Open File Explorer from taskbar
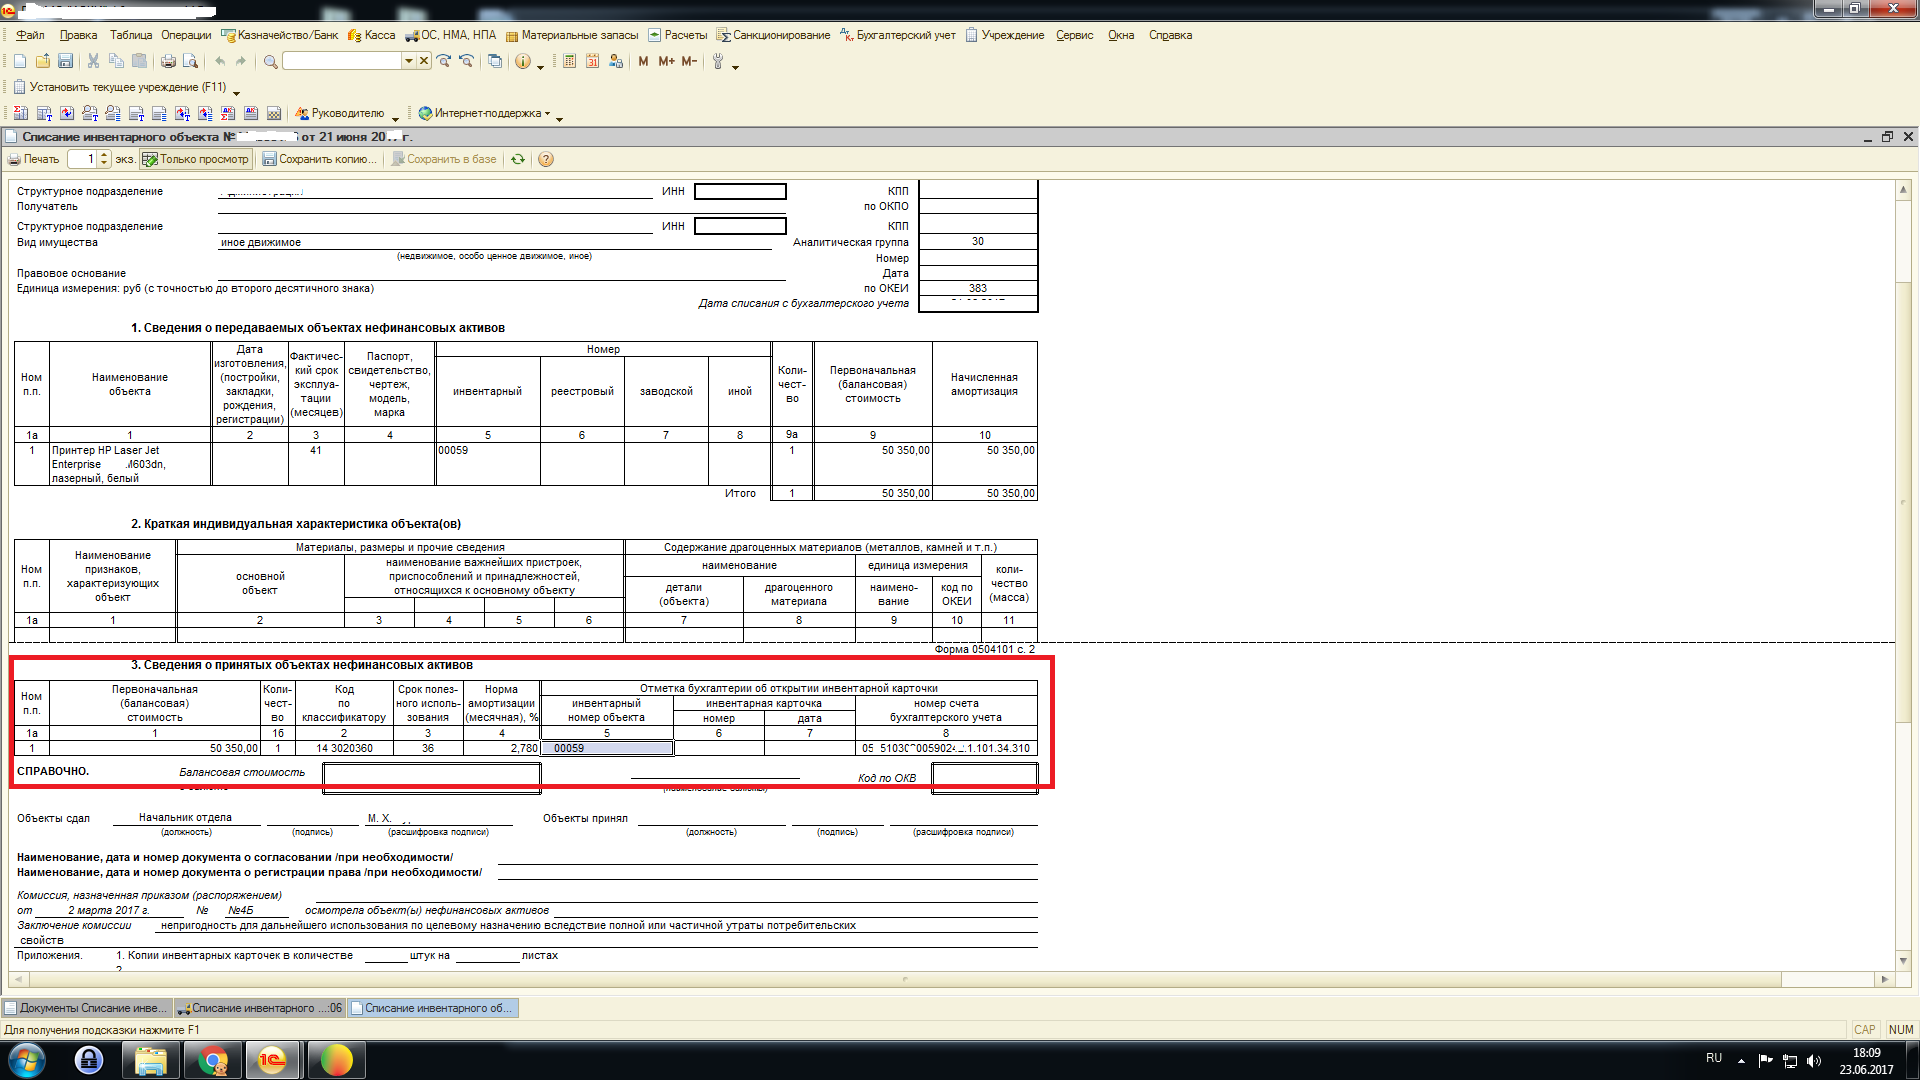 click(x=150, y=1060)
